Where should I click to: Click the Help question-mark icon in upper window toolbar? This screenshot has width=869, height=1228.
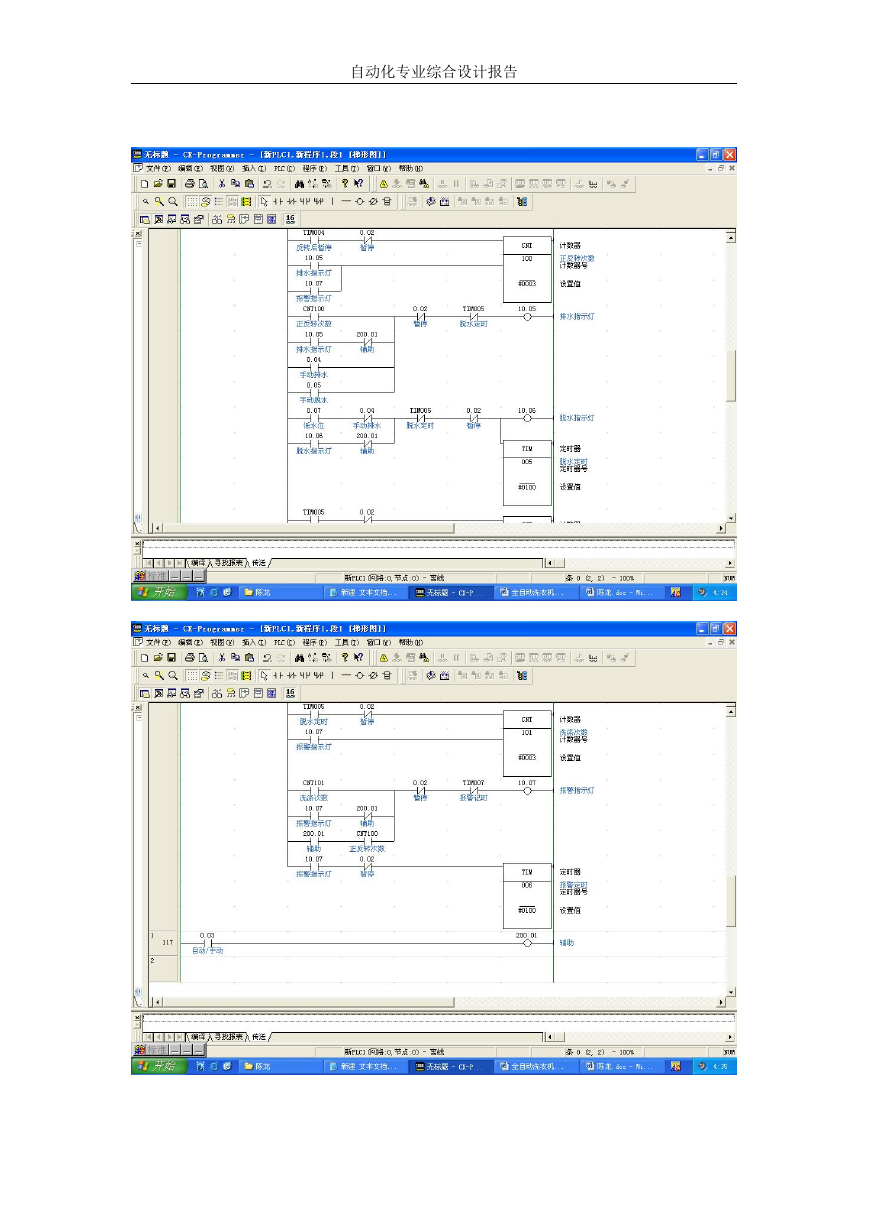point(345,184)
